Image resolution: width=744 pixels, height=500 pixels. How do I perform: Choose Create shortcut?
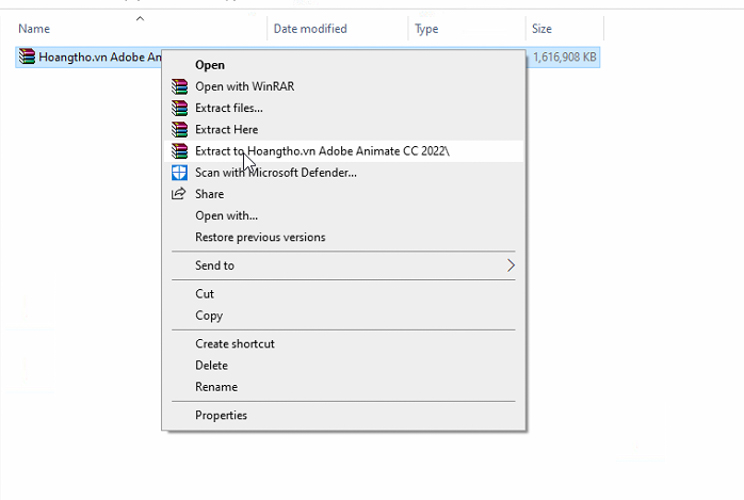pyautogui.click(x=343, y=344)
